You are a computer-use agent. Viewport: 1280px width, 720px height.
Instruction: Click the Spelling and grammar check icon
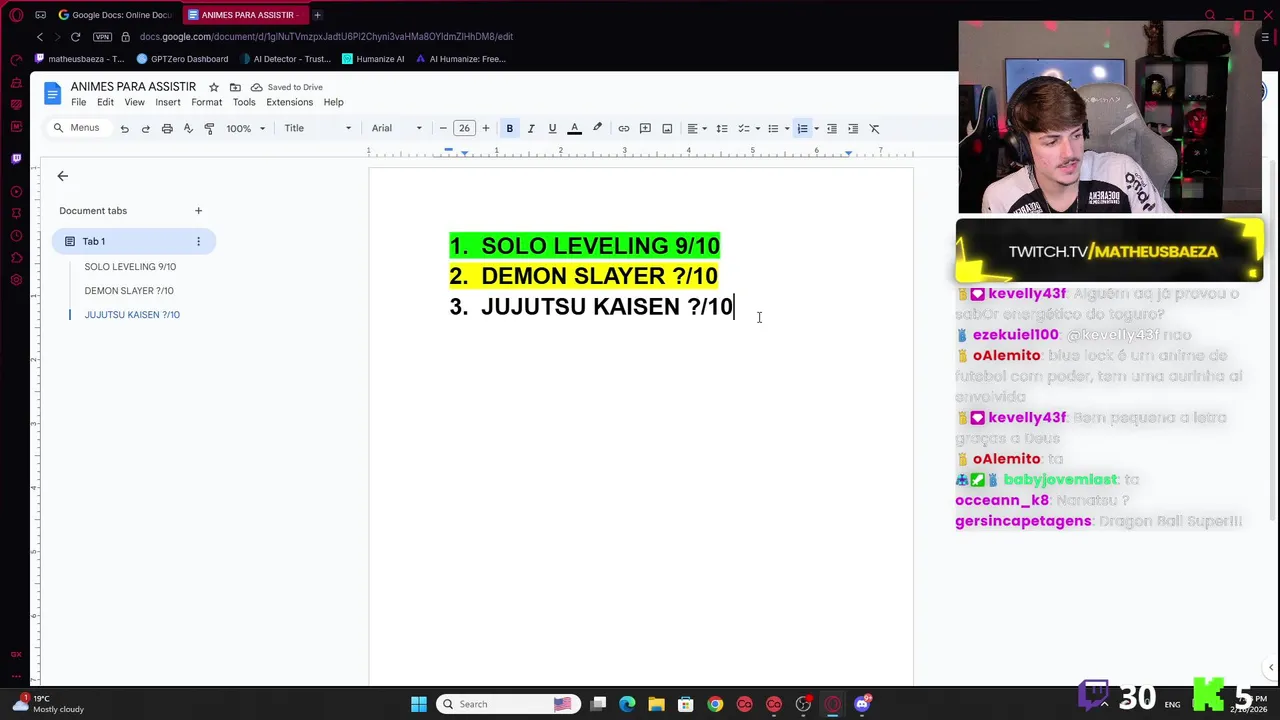pos(188,128)
